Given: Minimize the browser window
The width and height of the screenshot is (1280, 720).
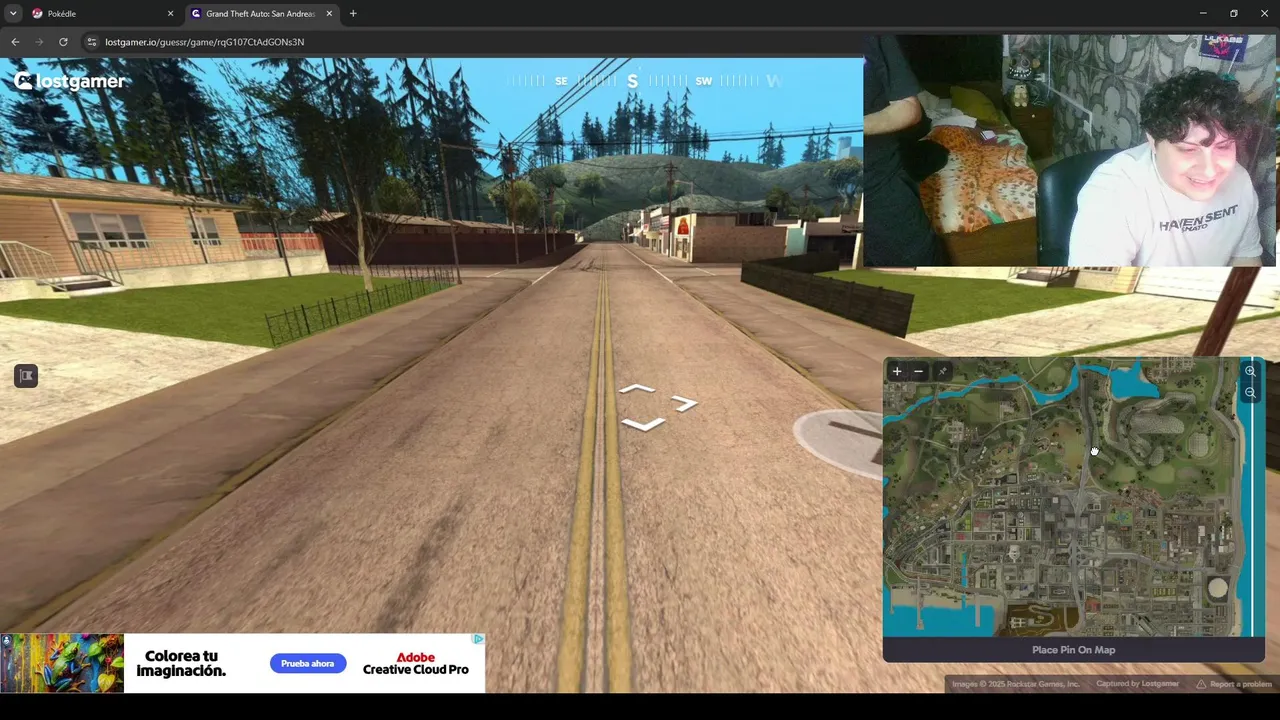Looking at the screenshot, I should pyautogui.click(x=1202, y=13).
